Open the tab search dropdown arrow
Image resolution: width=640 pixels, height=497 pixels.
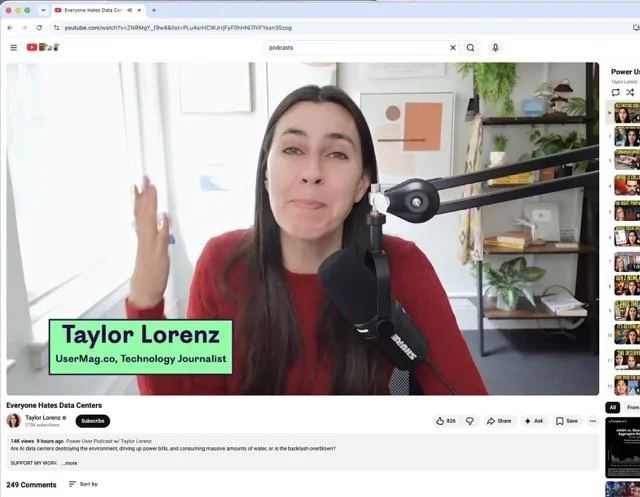click(43, 10)
